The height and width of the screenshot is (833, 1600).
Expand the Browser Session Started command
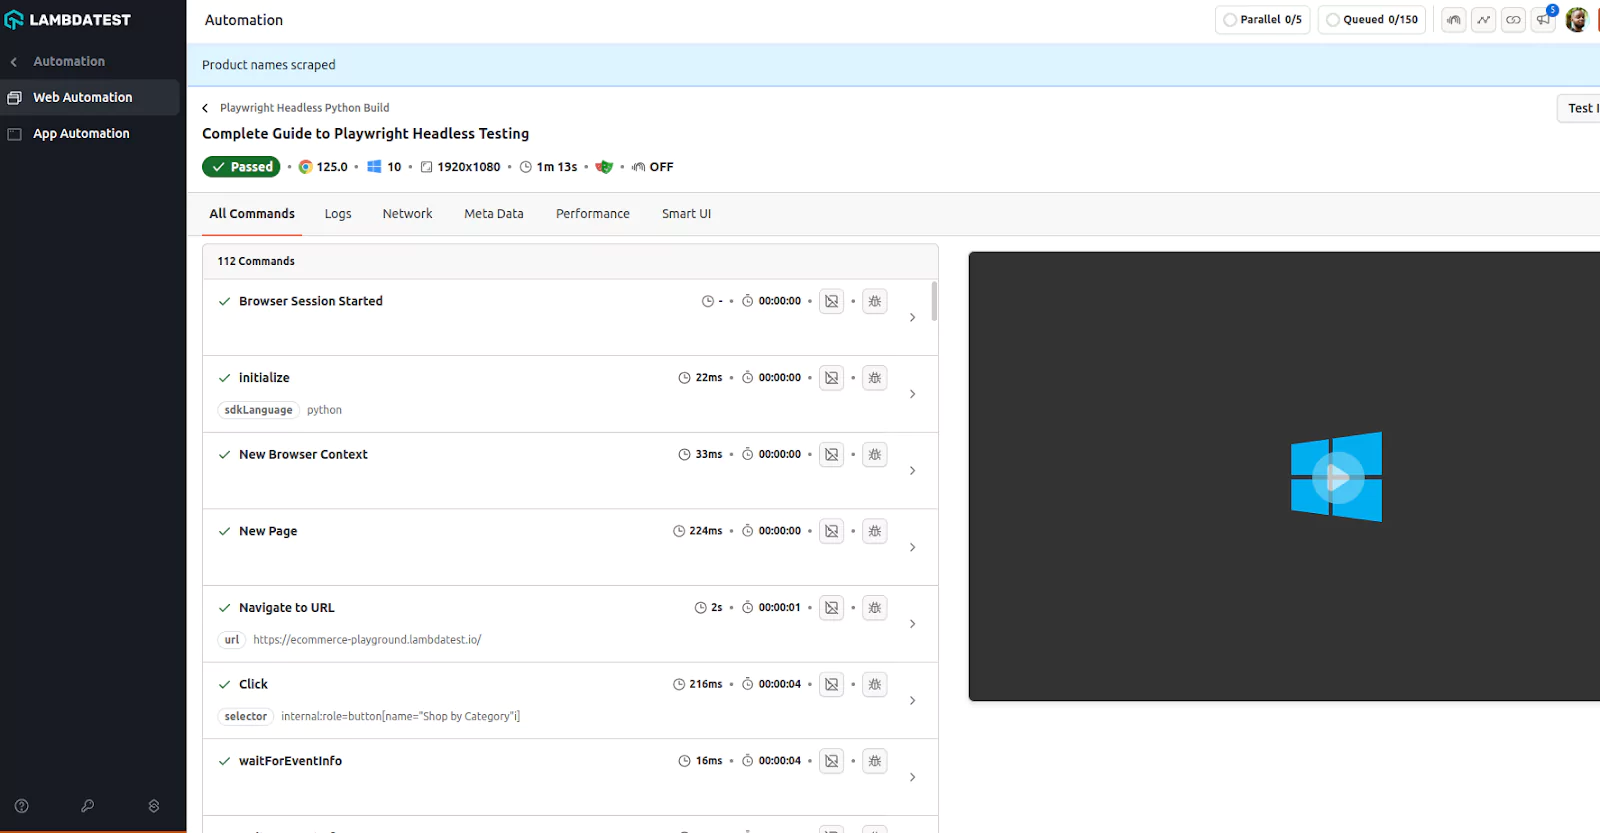[x=912, y=318]
